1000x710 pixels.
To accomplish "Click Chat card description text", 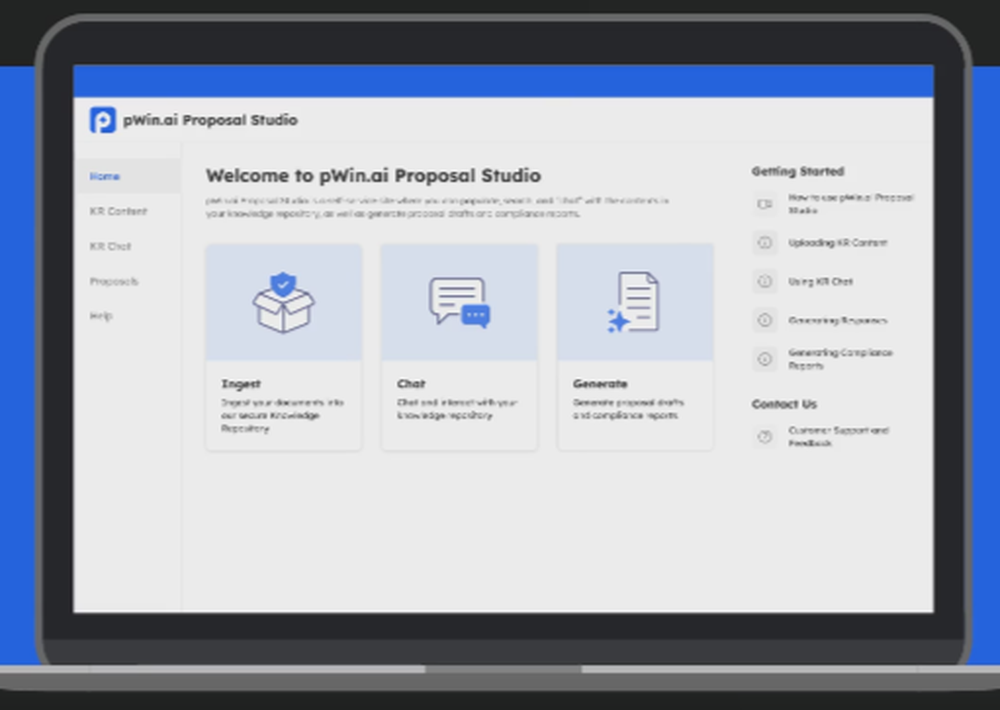I will point(457,409).
